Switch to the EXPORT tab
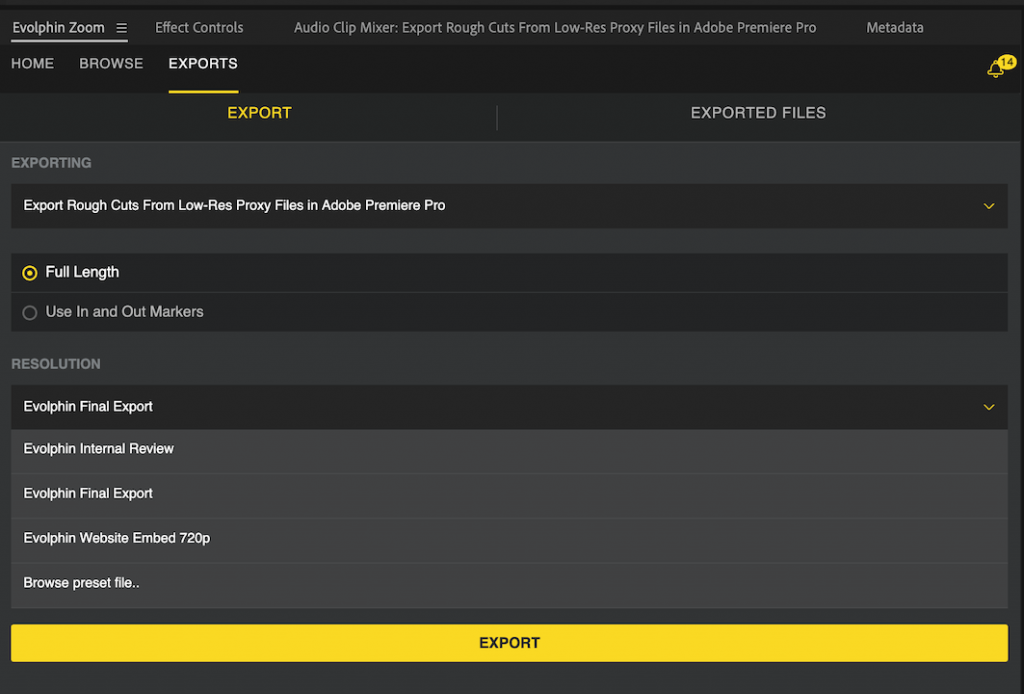 259,113
